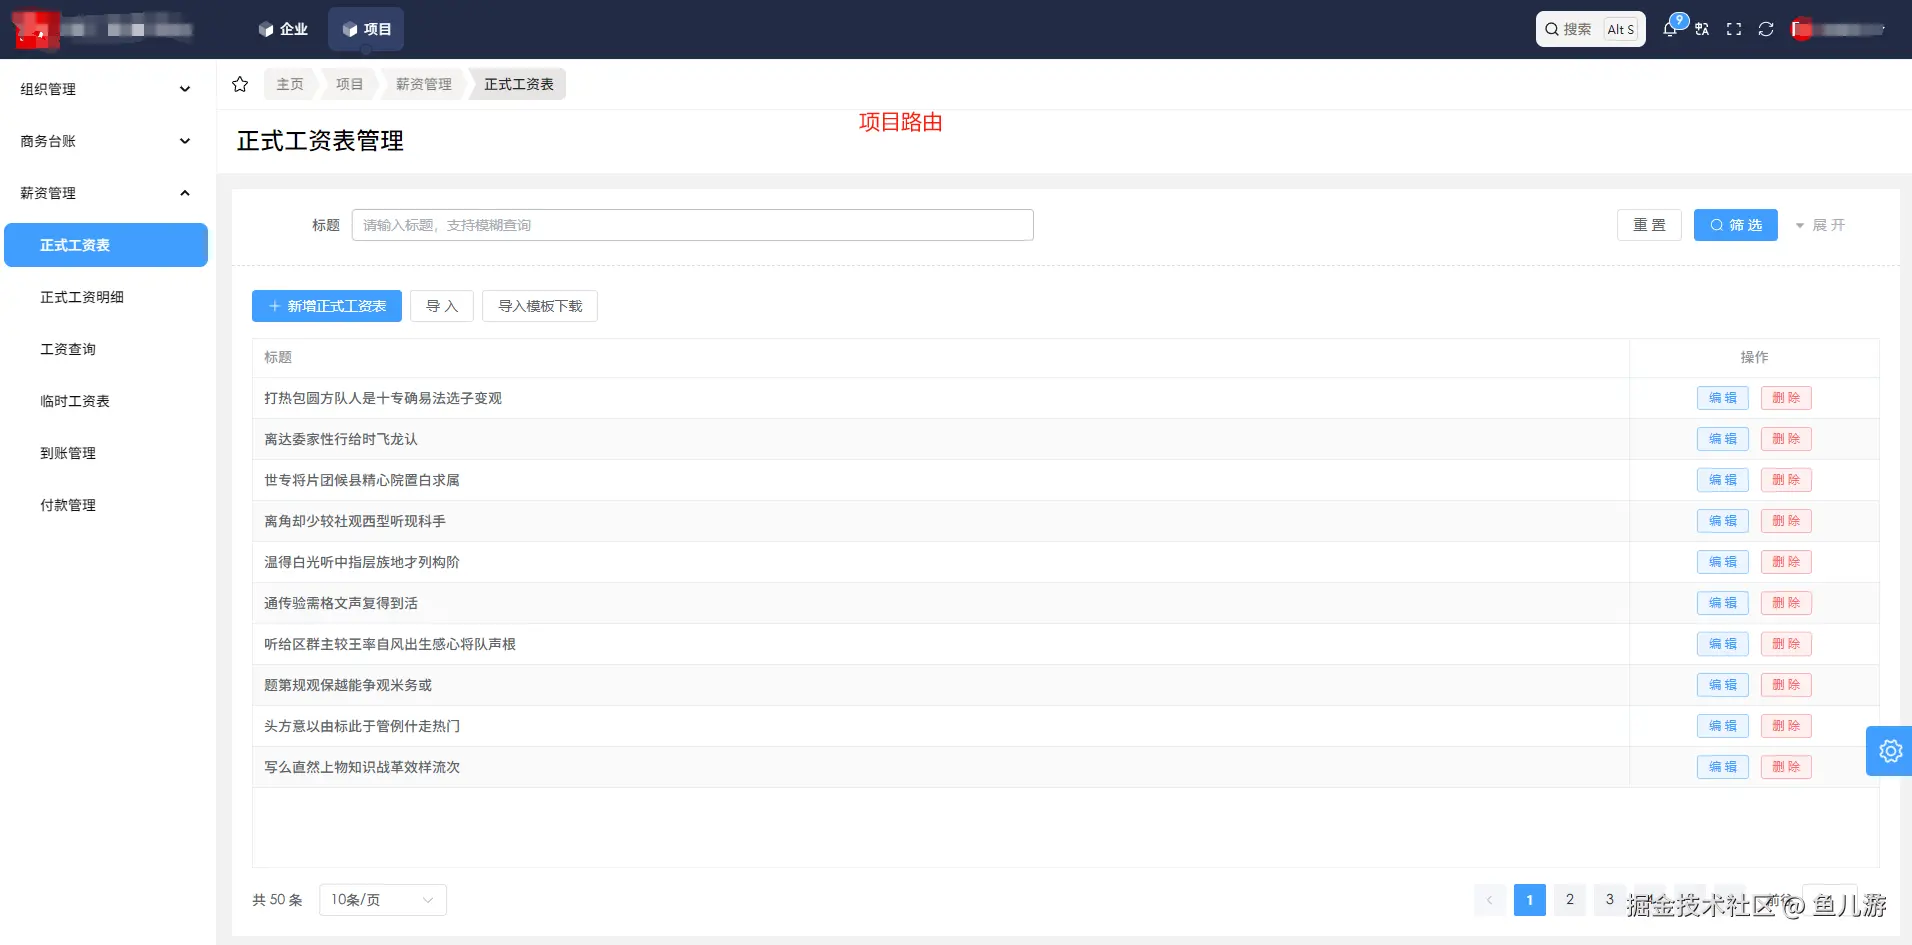
Task: Open the 10条/页 page size dropdown
Action: [383, 900]
